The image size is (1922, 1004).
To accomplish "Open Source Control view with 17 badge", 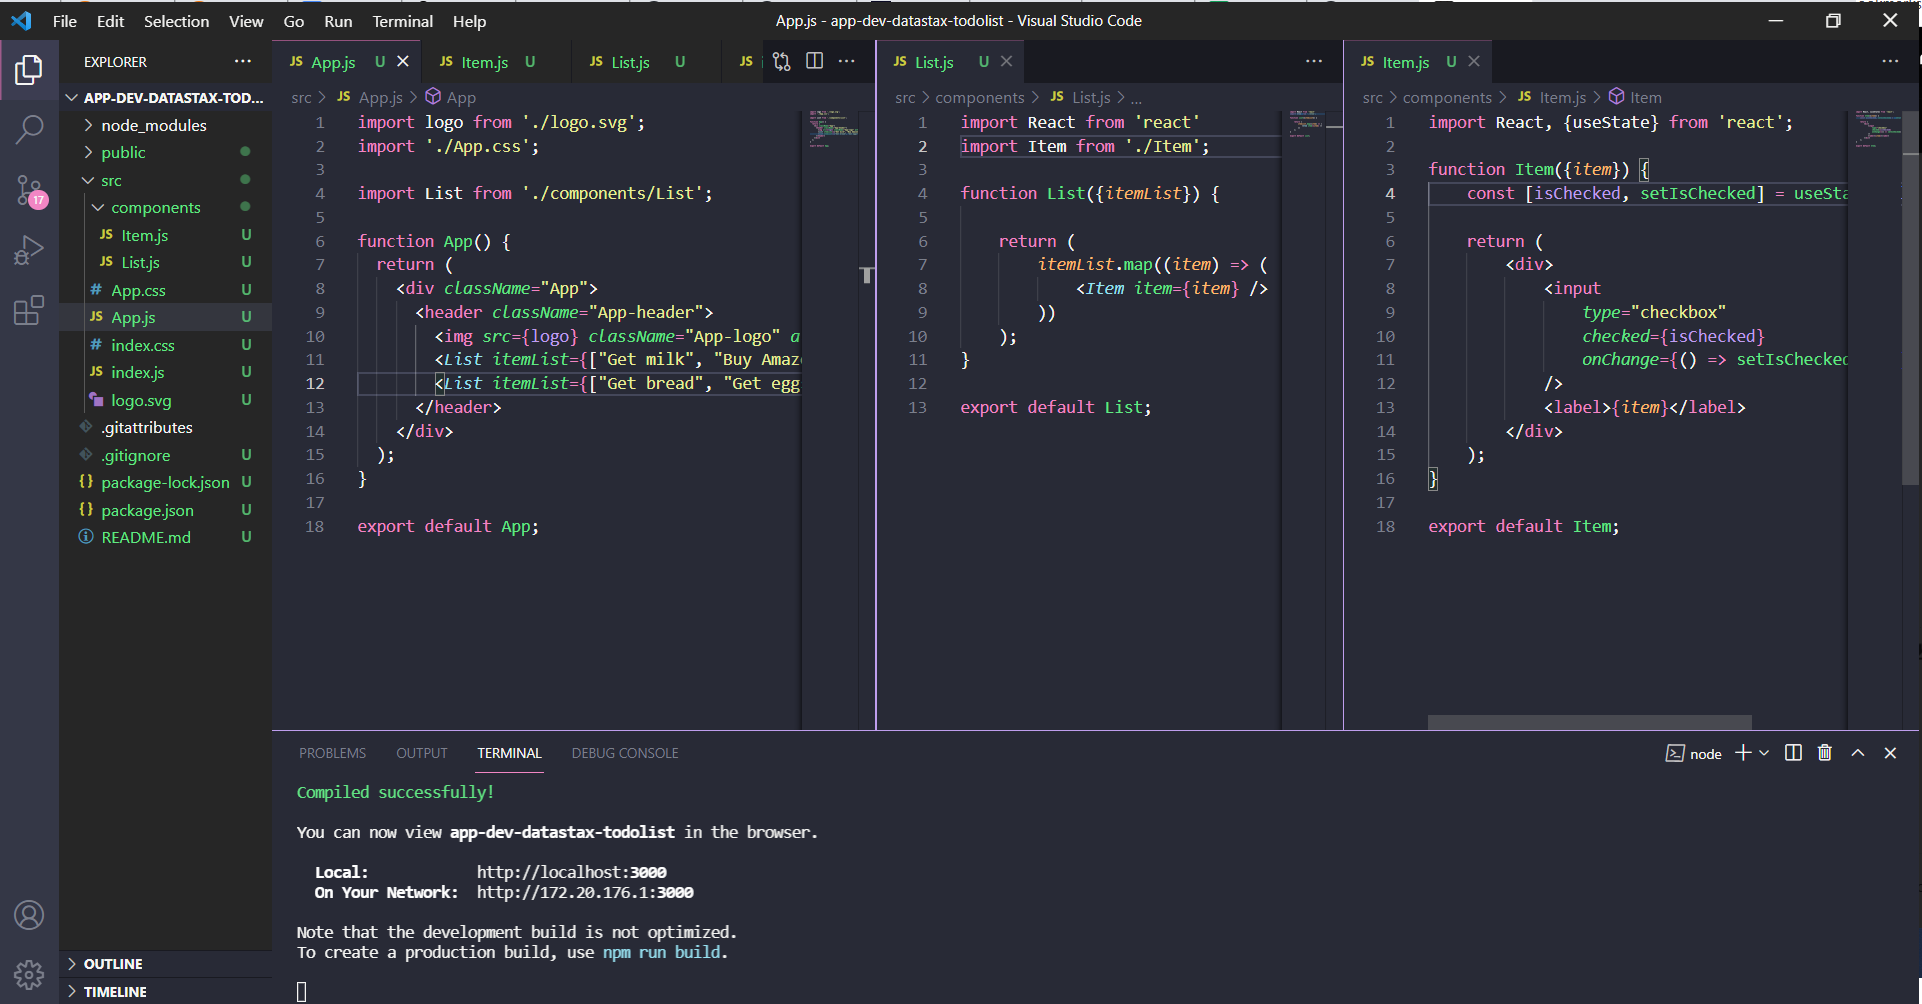I will (x=29, y=190).
